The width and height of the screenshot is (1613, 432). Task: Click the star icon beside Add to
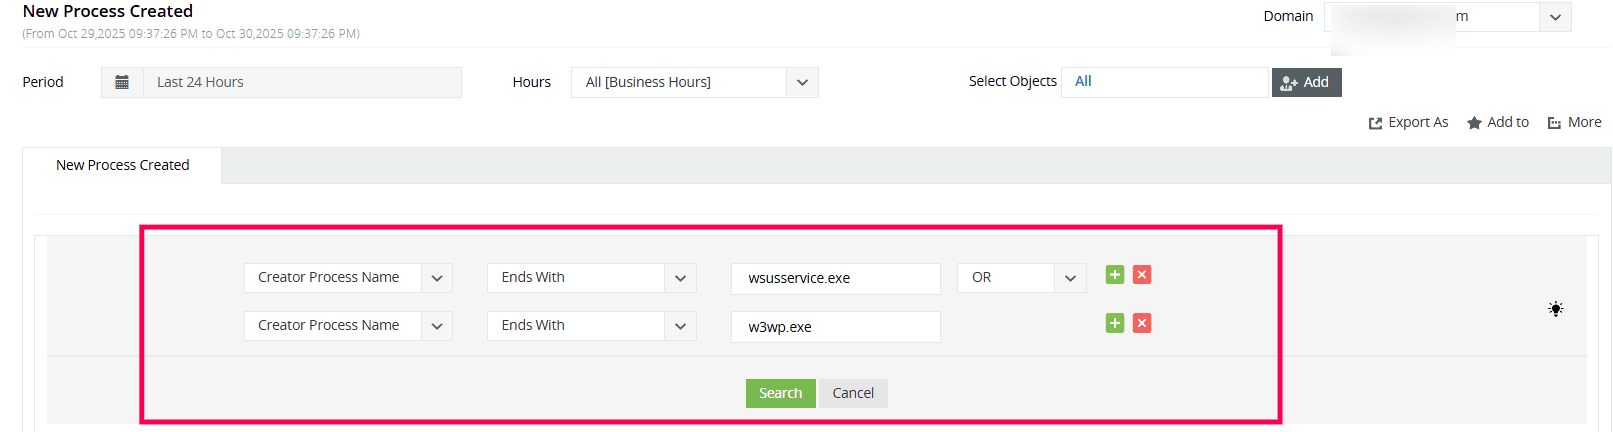coord(1474,123)
